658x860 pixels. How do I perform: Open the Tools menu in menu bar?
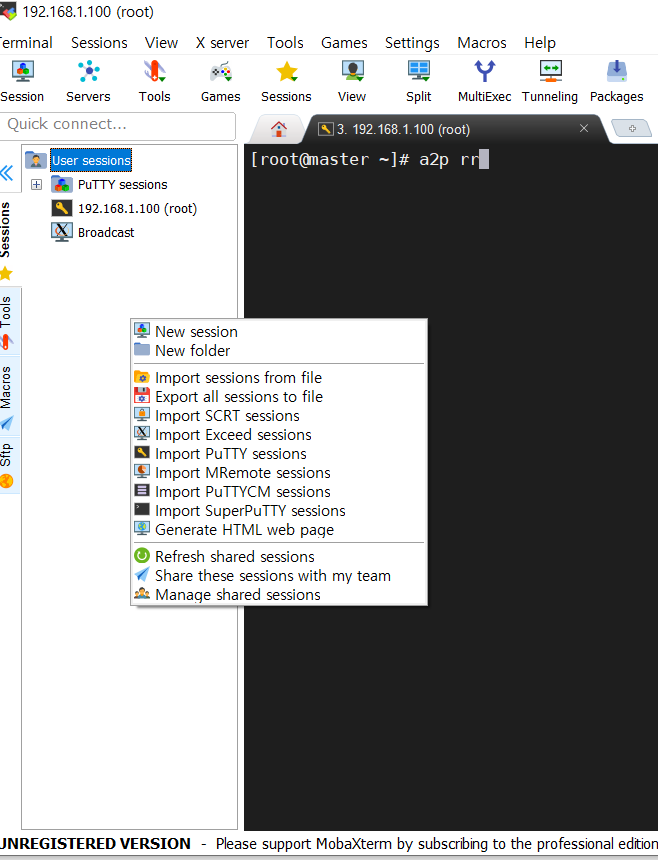[x=285, y=43]
